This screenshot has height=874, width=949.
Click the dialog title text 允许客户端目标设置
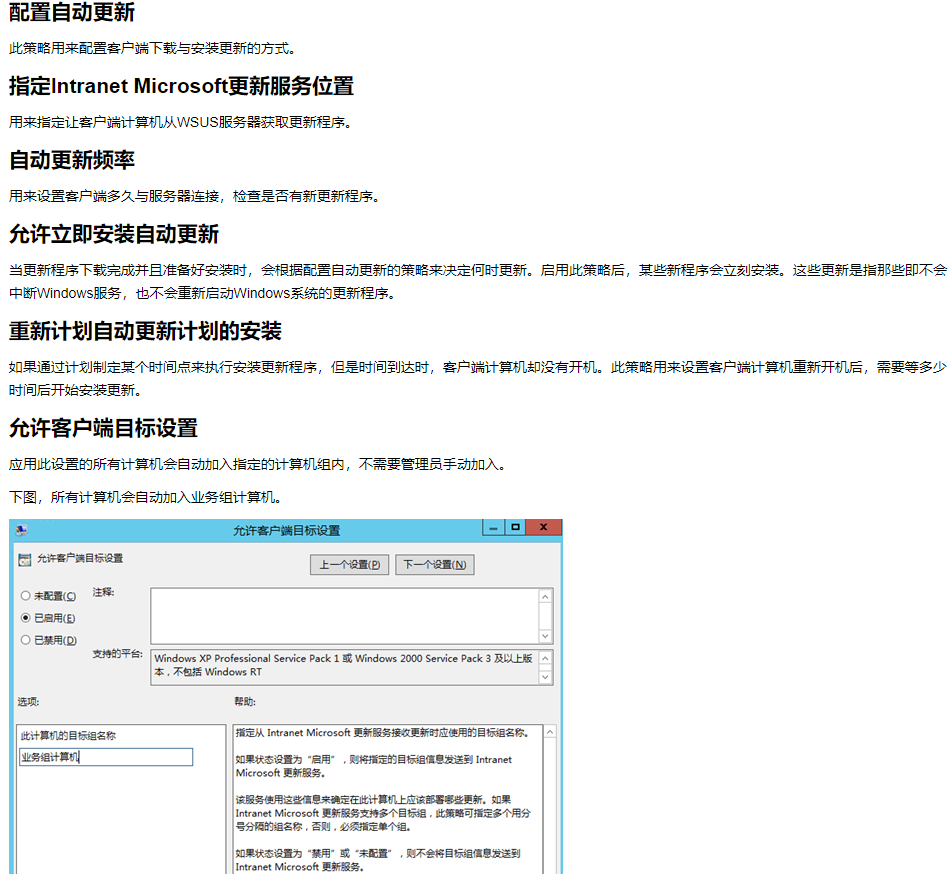(x=287, y=531)
